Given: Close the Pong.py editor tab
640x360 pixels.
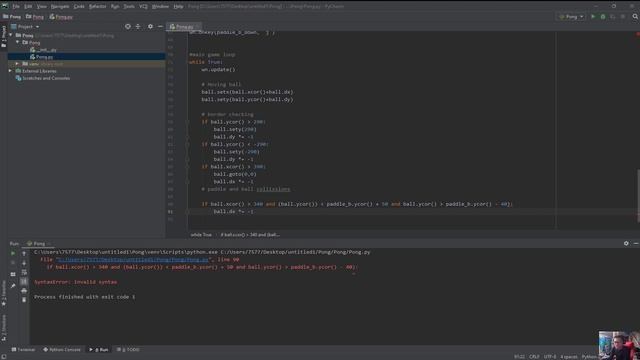Looking at the screenshot, I should [x=198, y=27].
